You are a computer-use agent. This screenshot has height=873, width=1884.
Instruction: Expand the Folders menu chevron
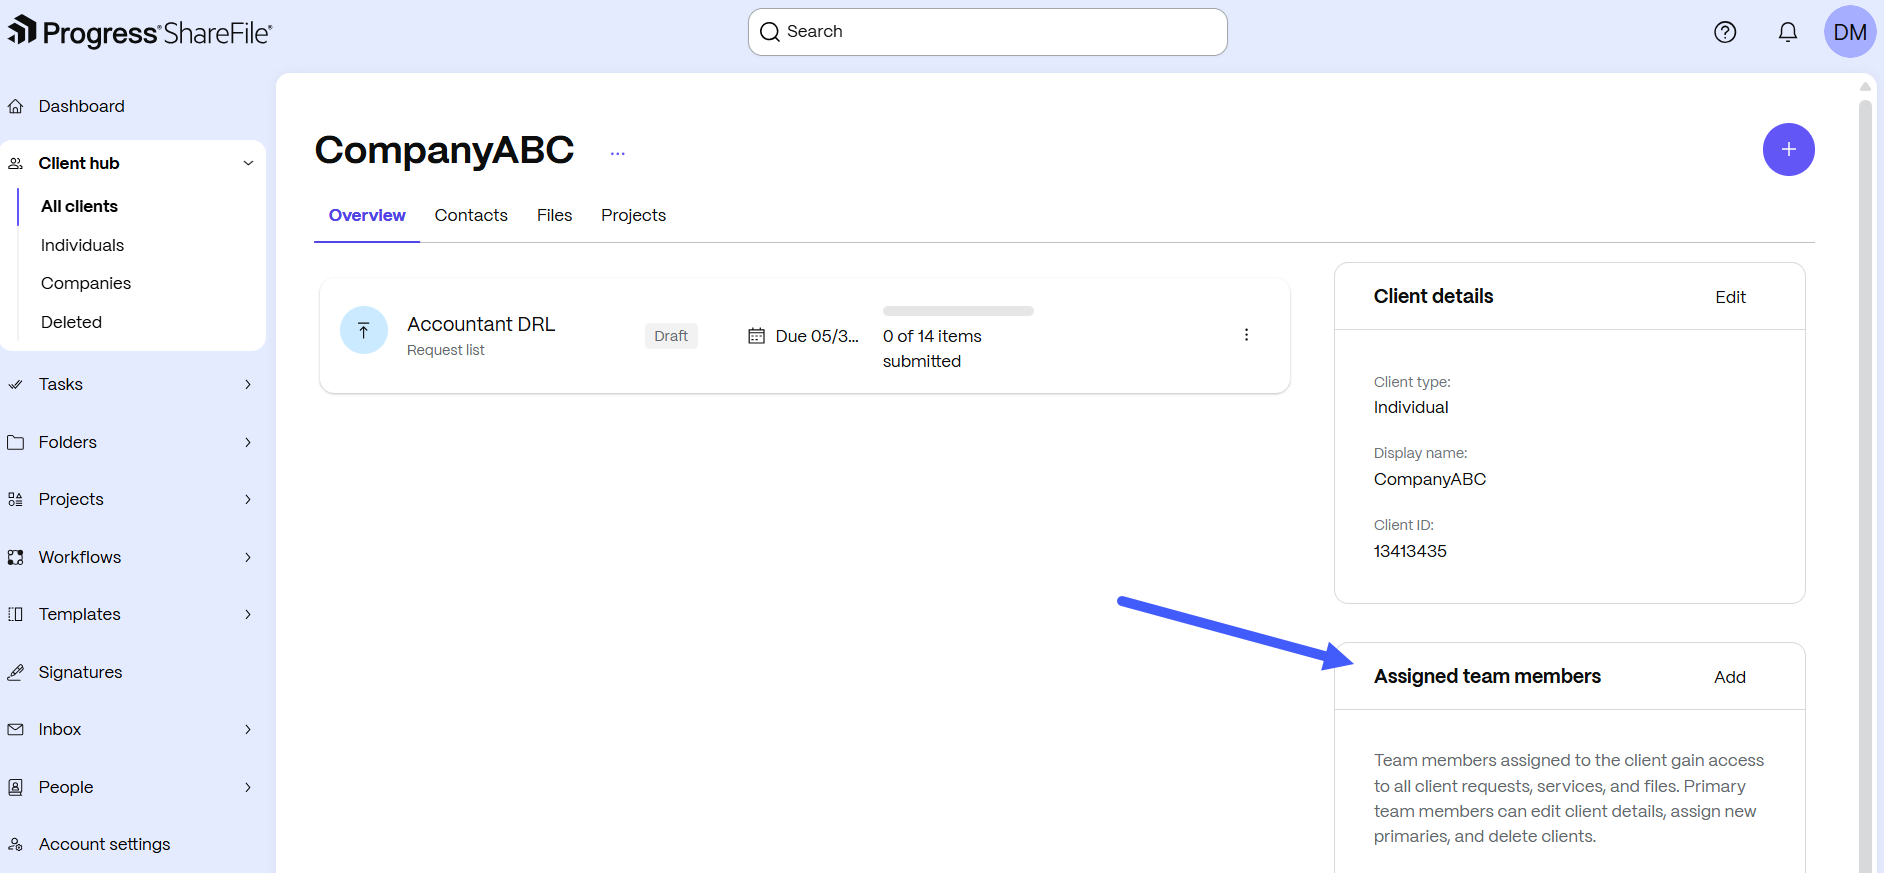point(248,442)
